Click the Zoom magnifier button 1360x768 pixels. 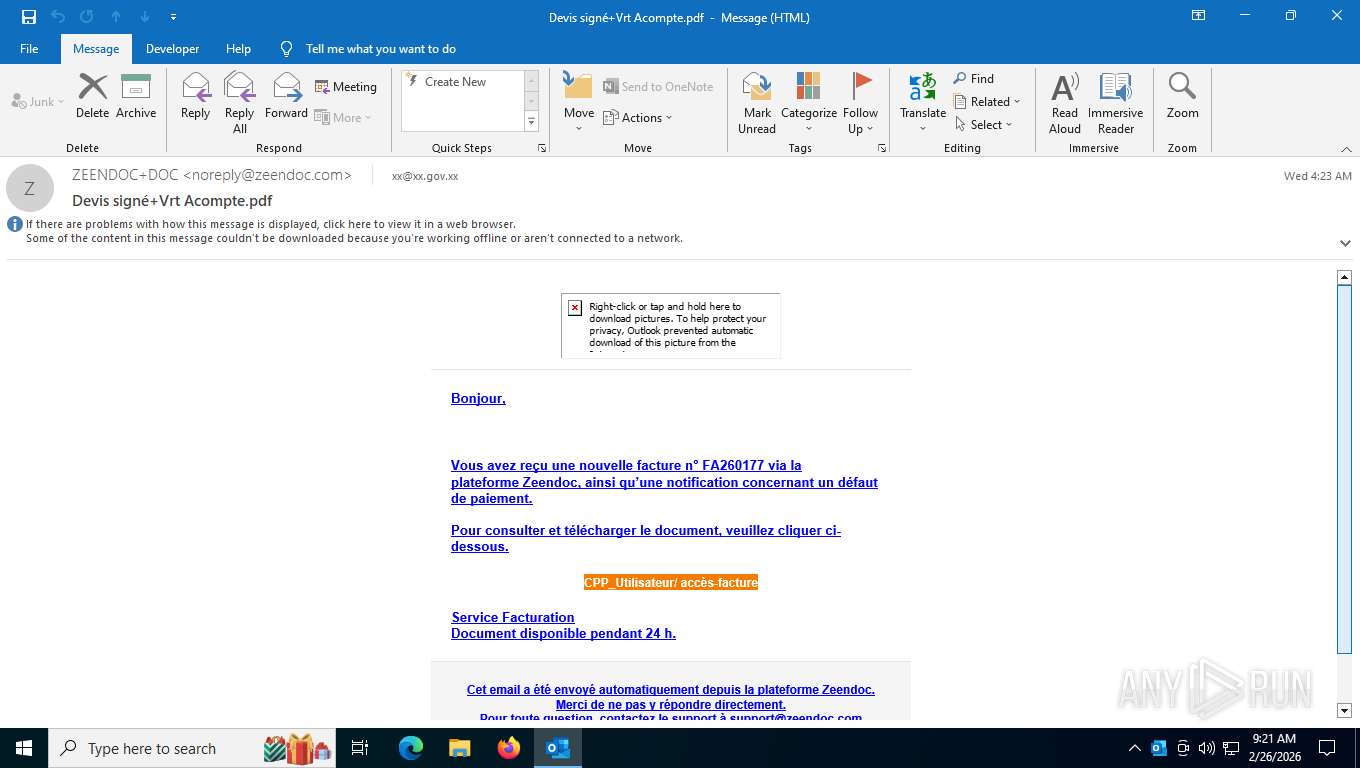pos(1182,96)
